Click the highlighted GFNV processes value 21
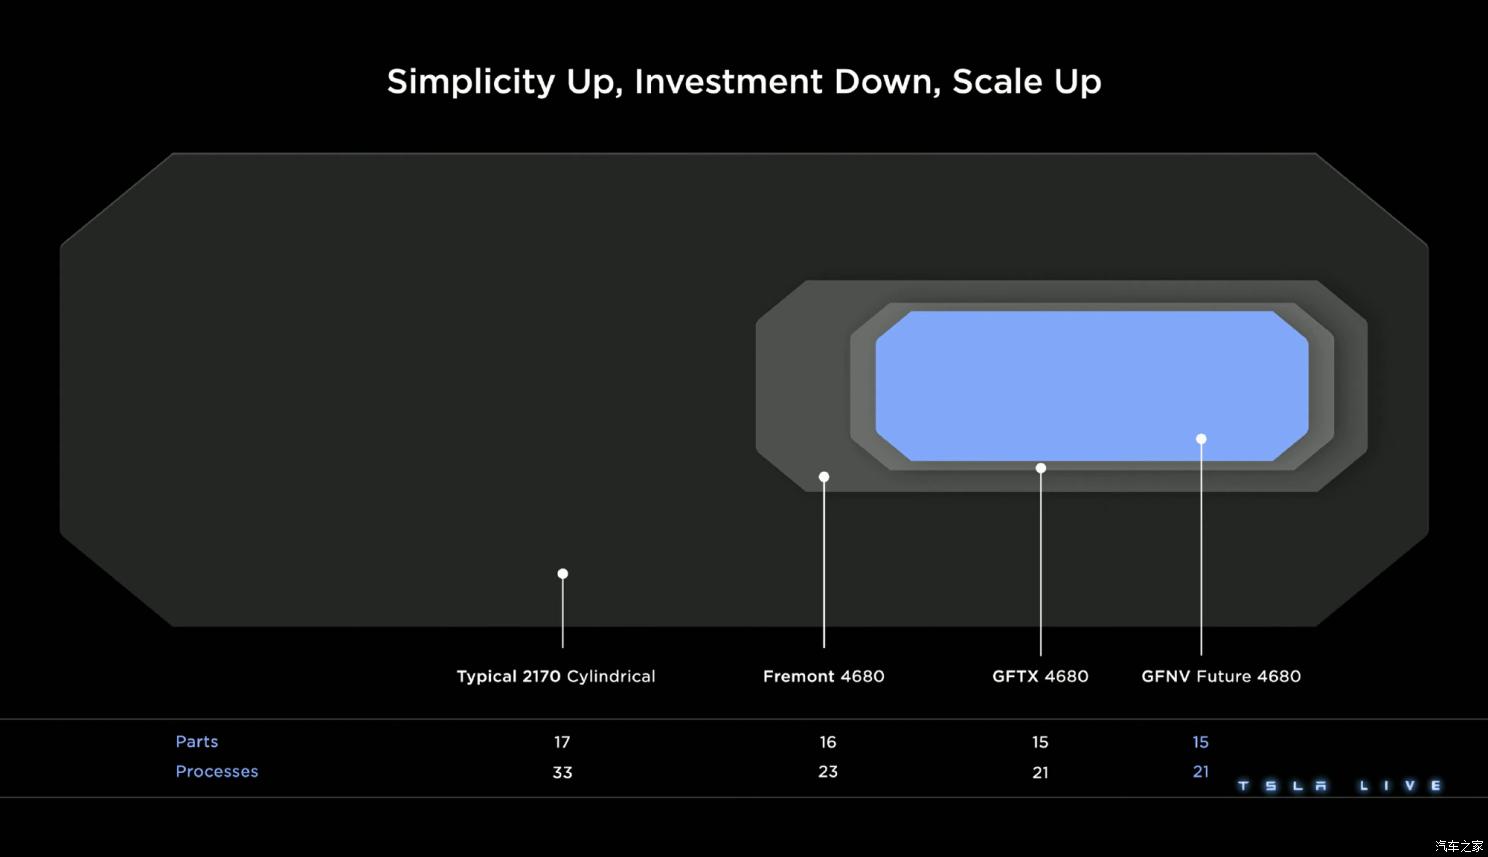This screenshot has height=857, width=1488. point(1201,772)
